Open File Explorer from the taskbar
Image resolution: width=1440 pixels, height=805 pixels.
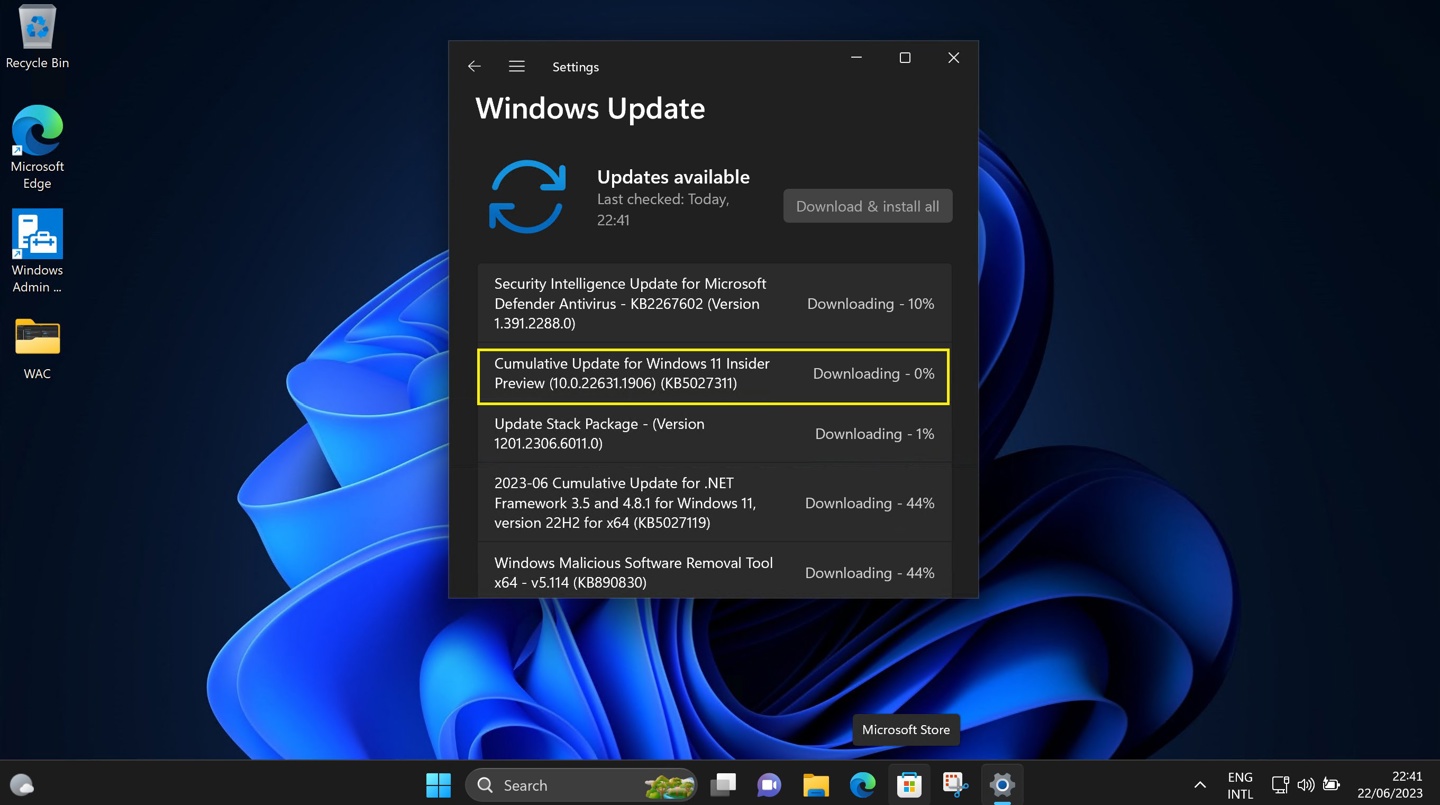(815, 785)
